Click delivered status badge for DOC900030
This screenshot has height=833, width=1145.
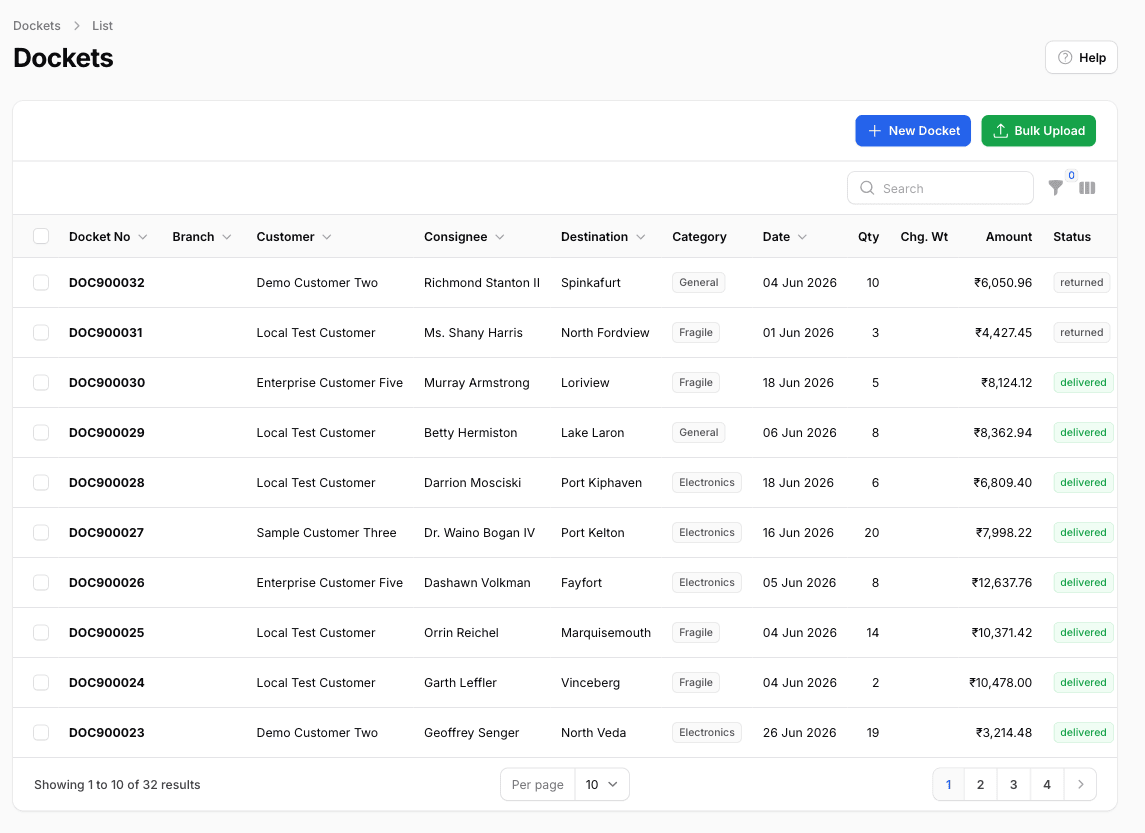[x=1083, y=383]
